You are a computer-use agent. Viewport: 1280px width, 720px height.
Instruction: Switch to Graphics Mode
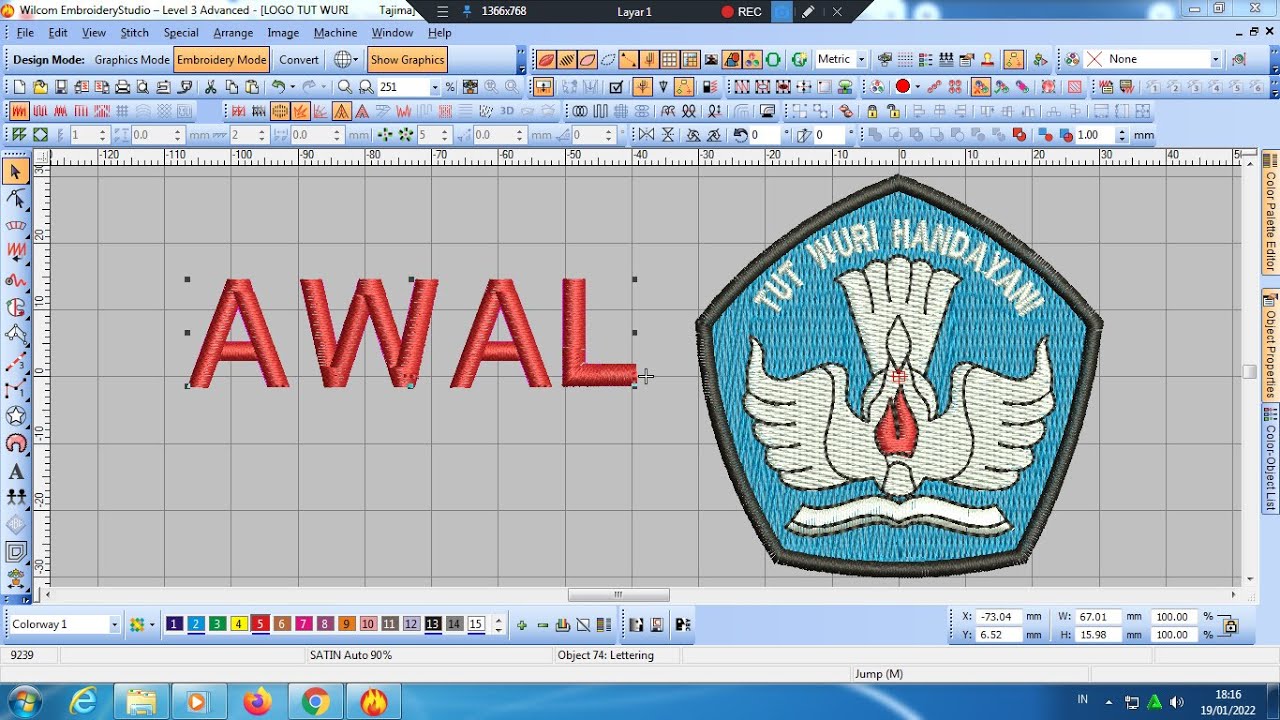pyautogui.click(x=132, y=60)
